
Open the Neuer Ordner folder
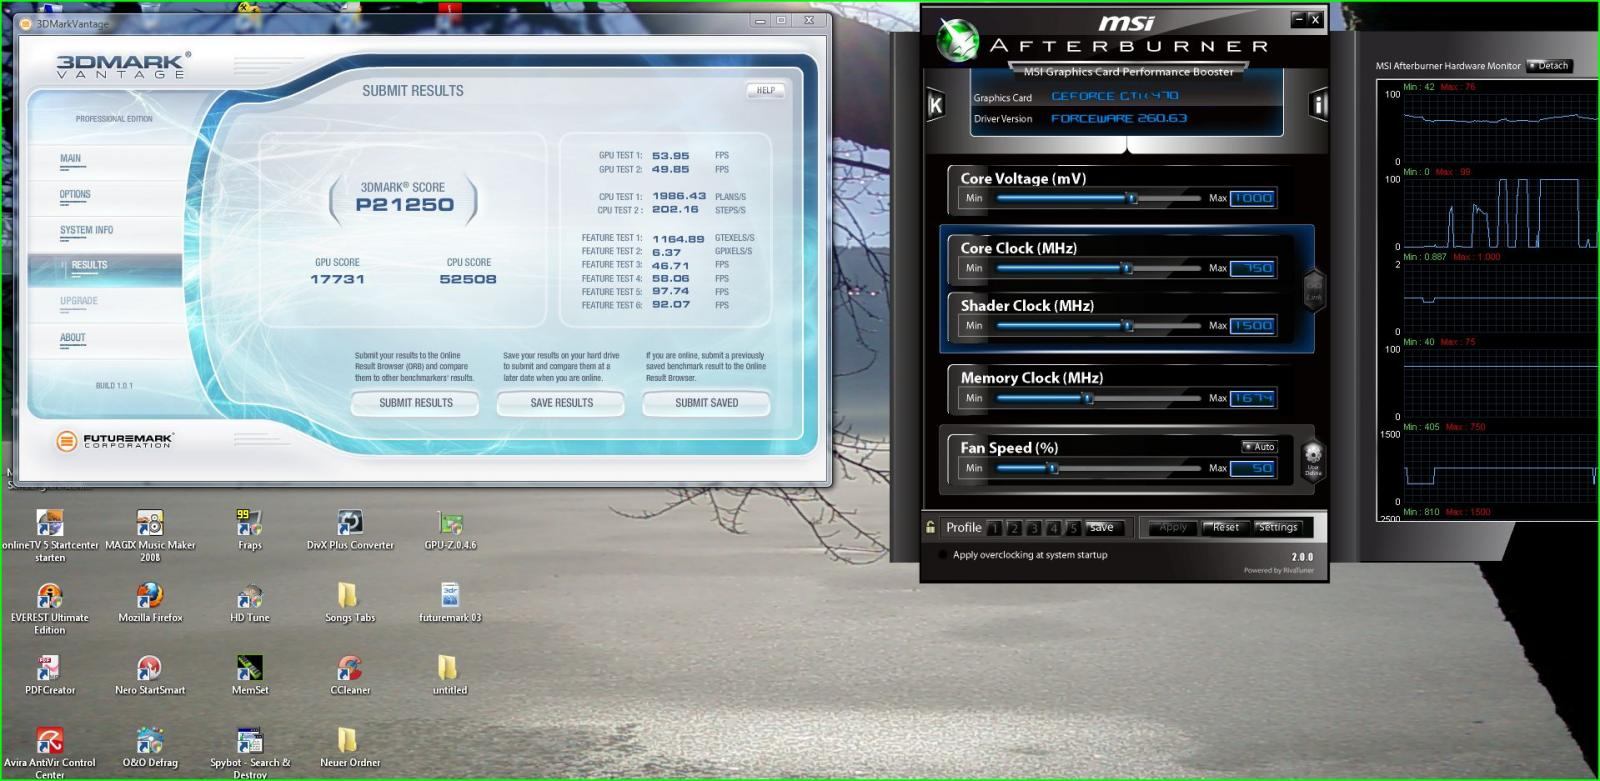(x=347, y=741)
